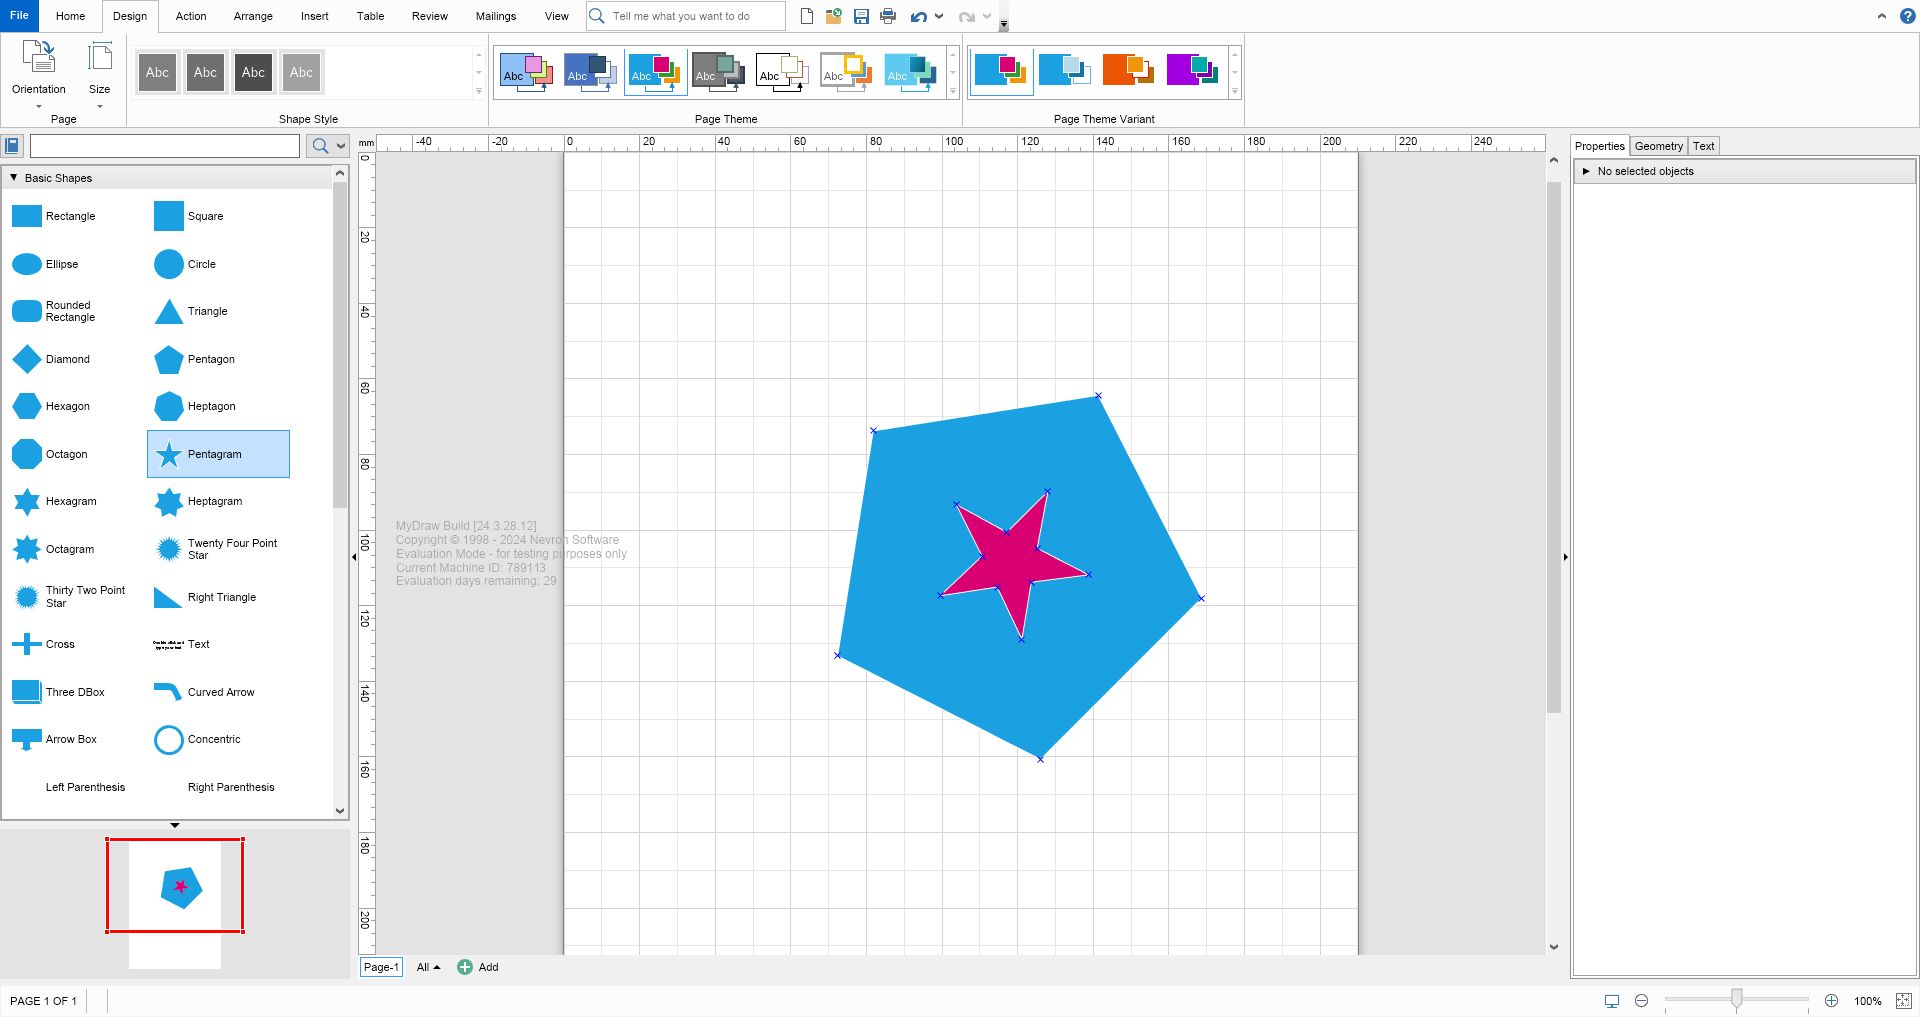Switch to the Insert ribbon tab

[314, 16]
